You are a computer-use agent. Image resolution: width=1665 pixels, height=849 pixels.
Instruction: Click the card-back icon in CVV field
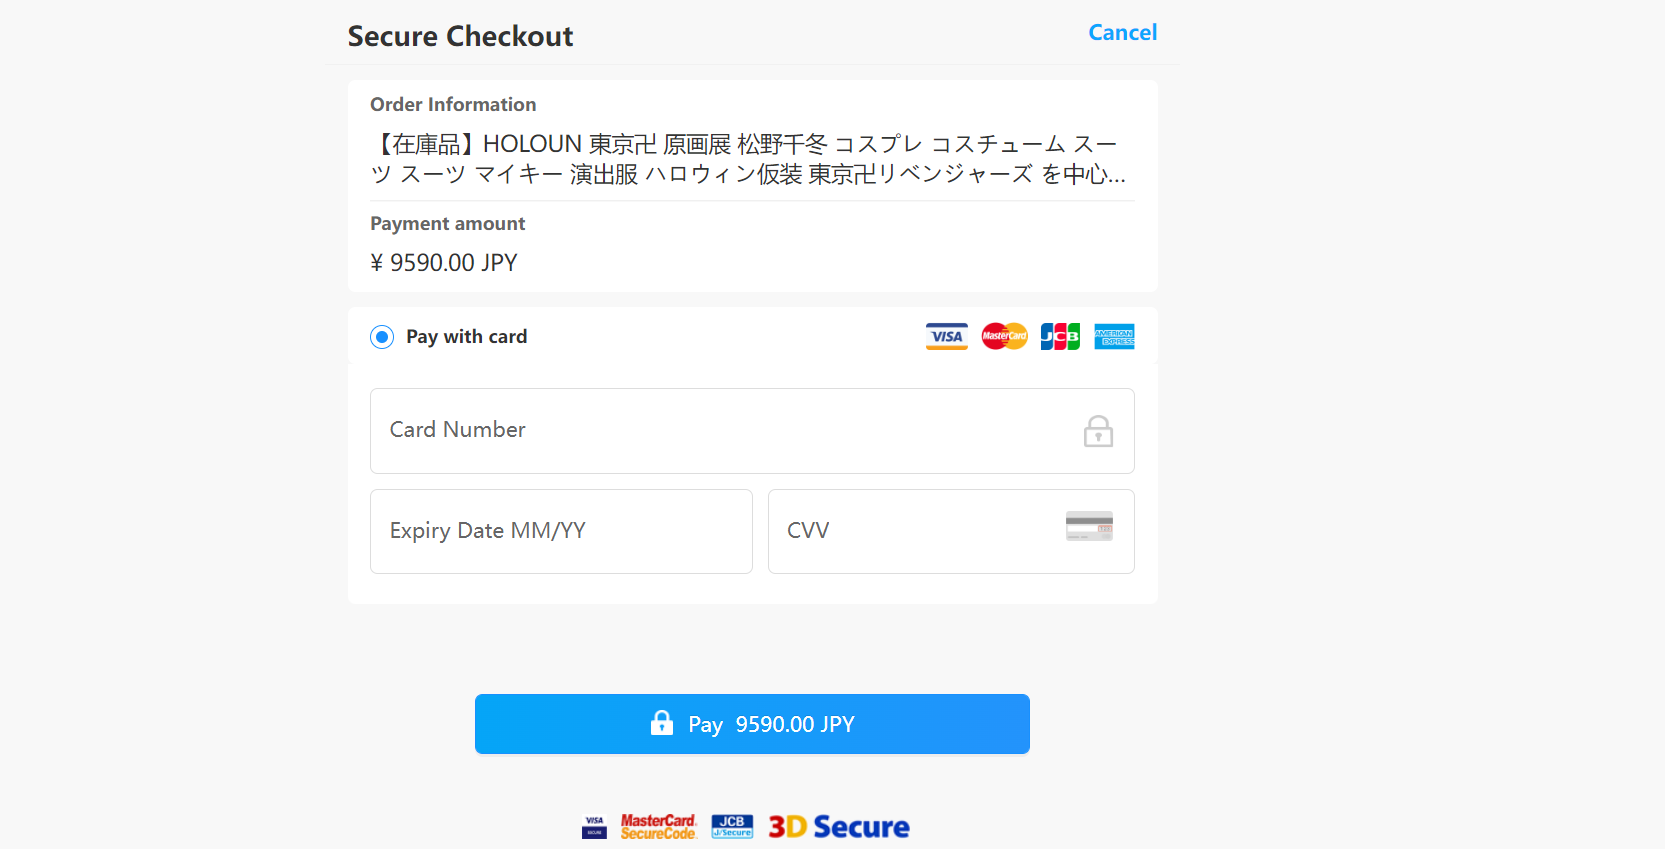[x=1089, y=526]
